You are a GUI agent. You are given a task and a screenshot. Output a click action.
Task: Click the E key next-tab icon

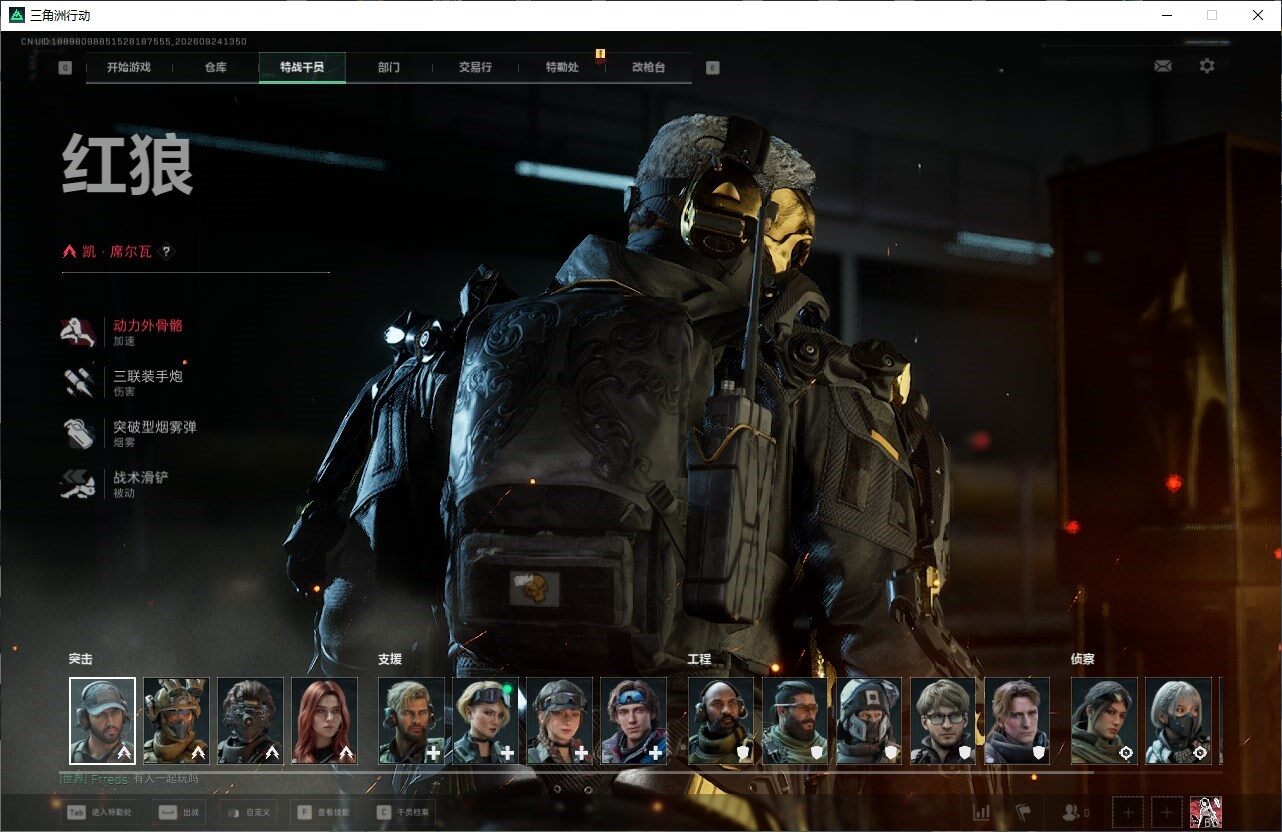click(712, 68)
